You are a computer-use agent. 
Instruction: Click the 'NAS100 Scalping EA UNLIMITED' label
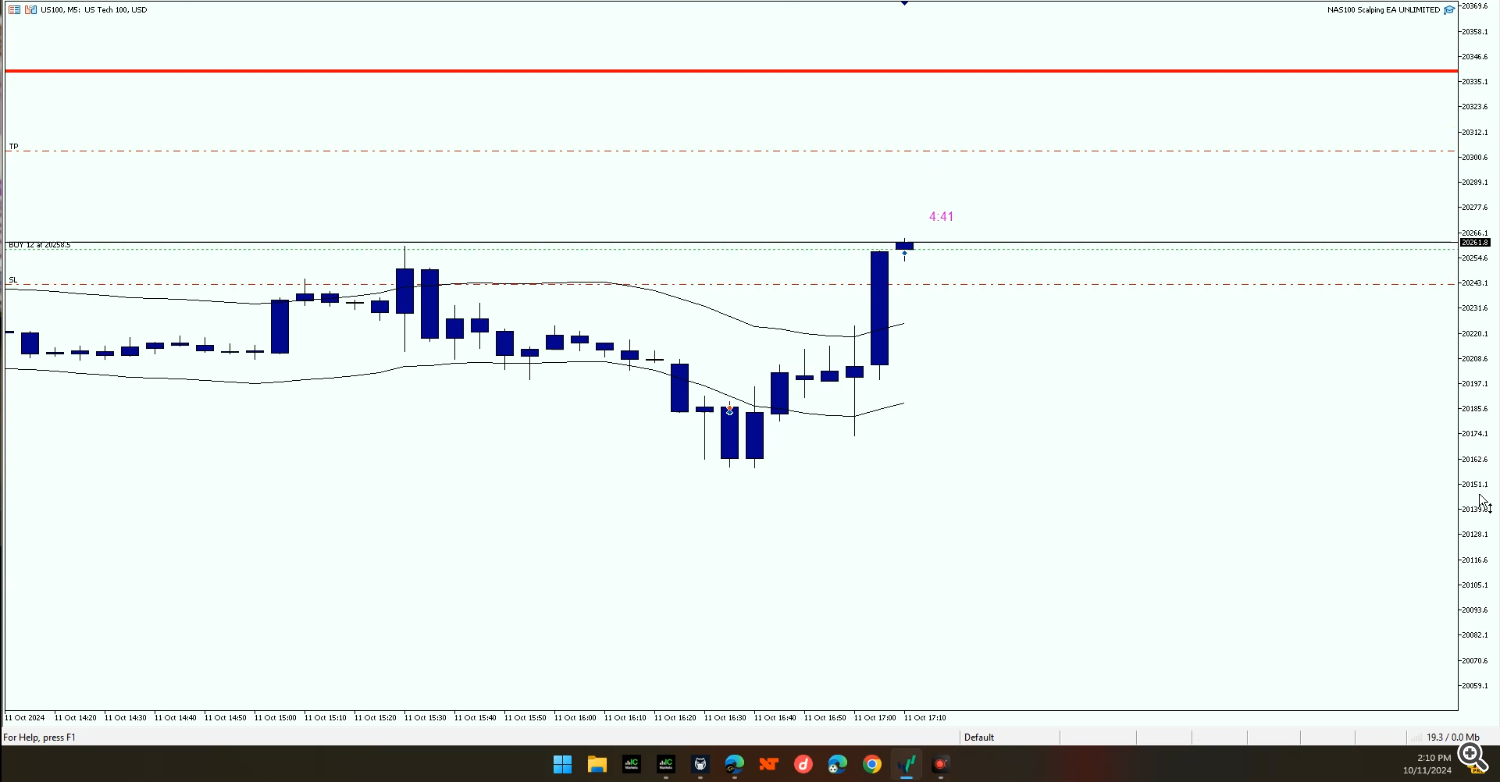(x=1383, y=10)
